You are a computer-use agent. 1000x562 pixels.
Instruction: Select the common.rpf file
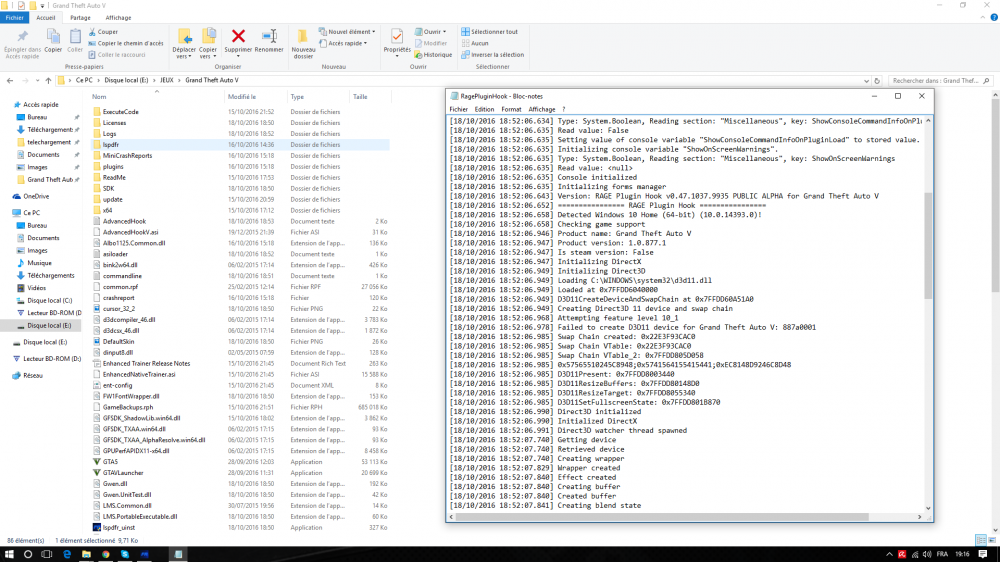click(x=121, y=287)
